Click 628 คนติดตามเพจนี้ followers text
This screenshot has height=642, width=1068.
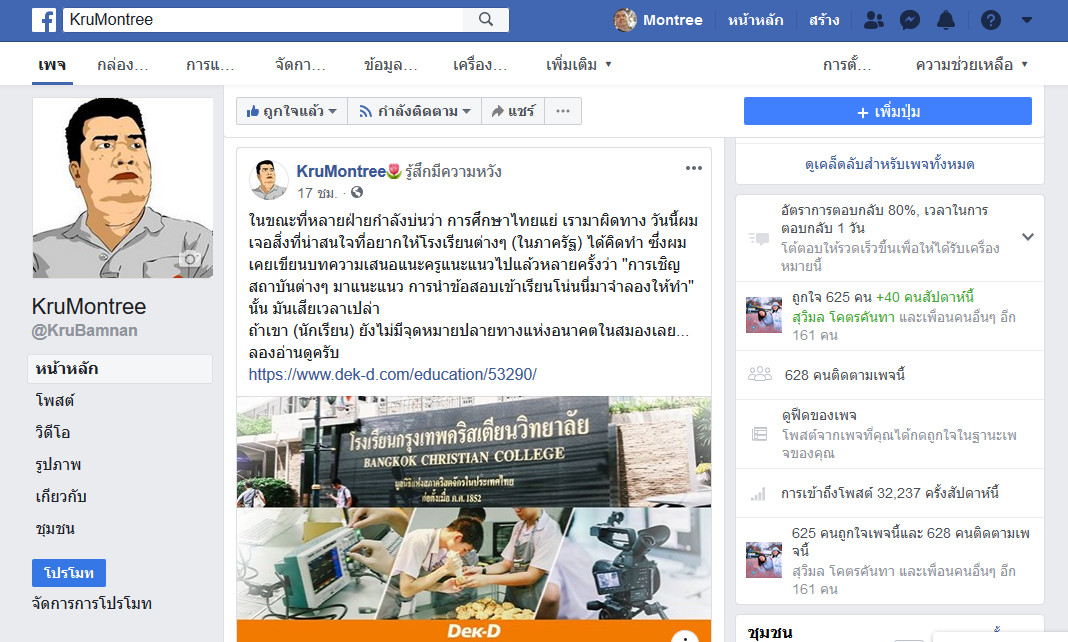coord(845,375)
